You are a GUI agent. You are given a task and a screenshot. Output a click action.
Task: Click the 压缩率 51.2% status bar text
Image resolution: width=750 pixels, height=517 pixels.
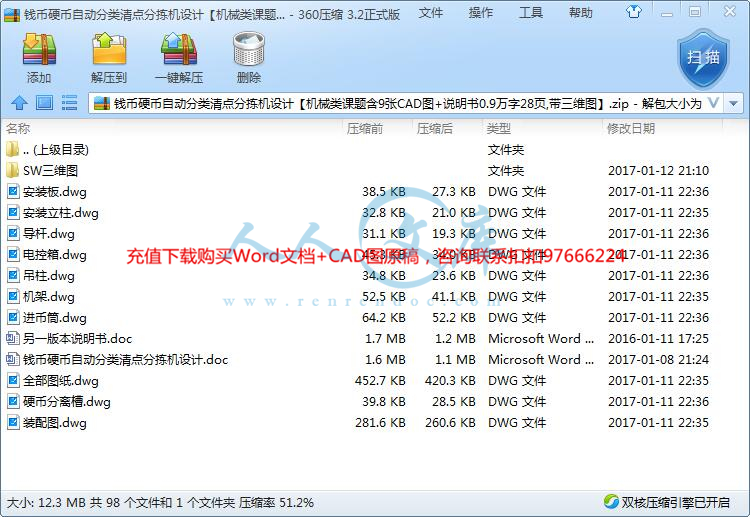(x=276, y=503)
